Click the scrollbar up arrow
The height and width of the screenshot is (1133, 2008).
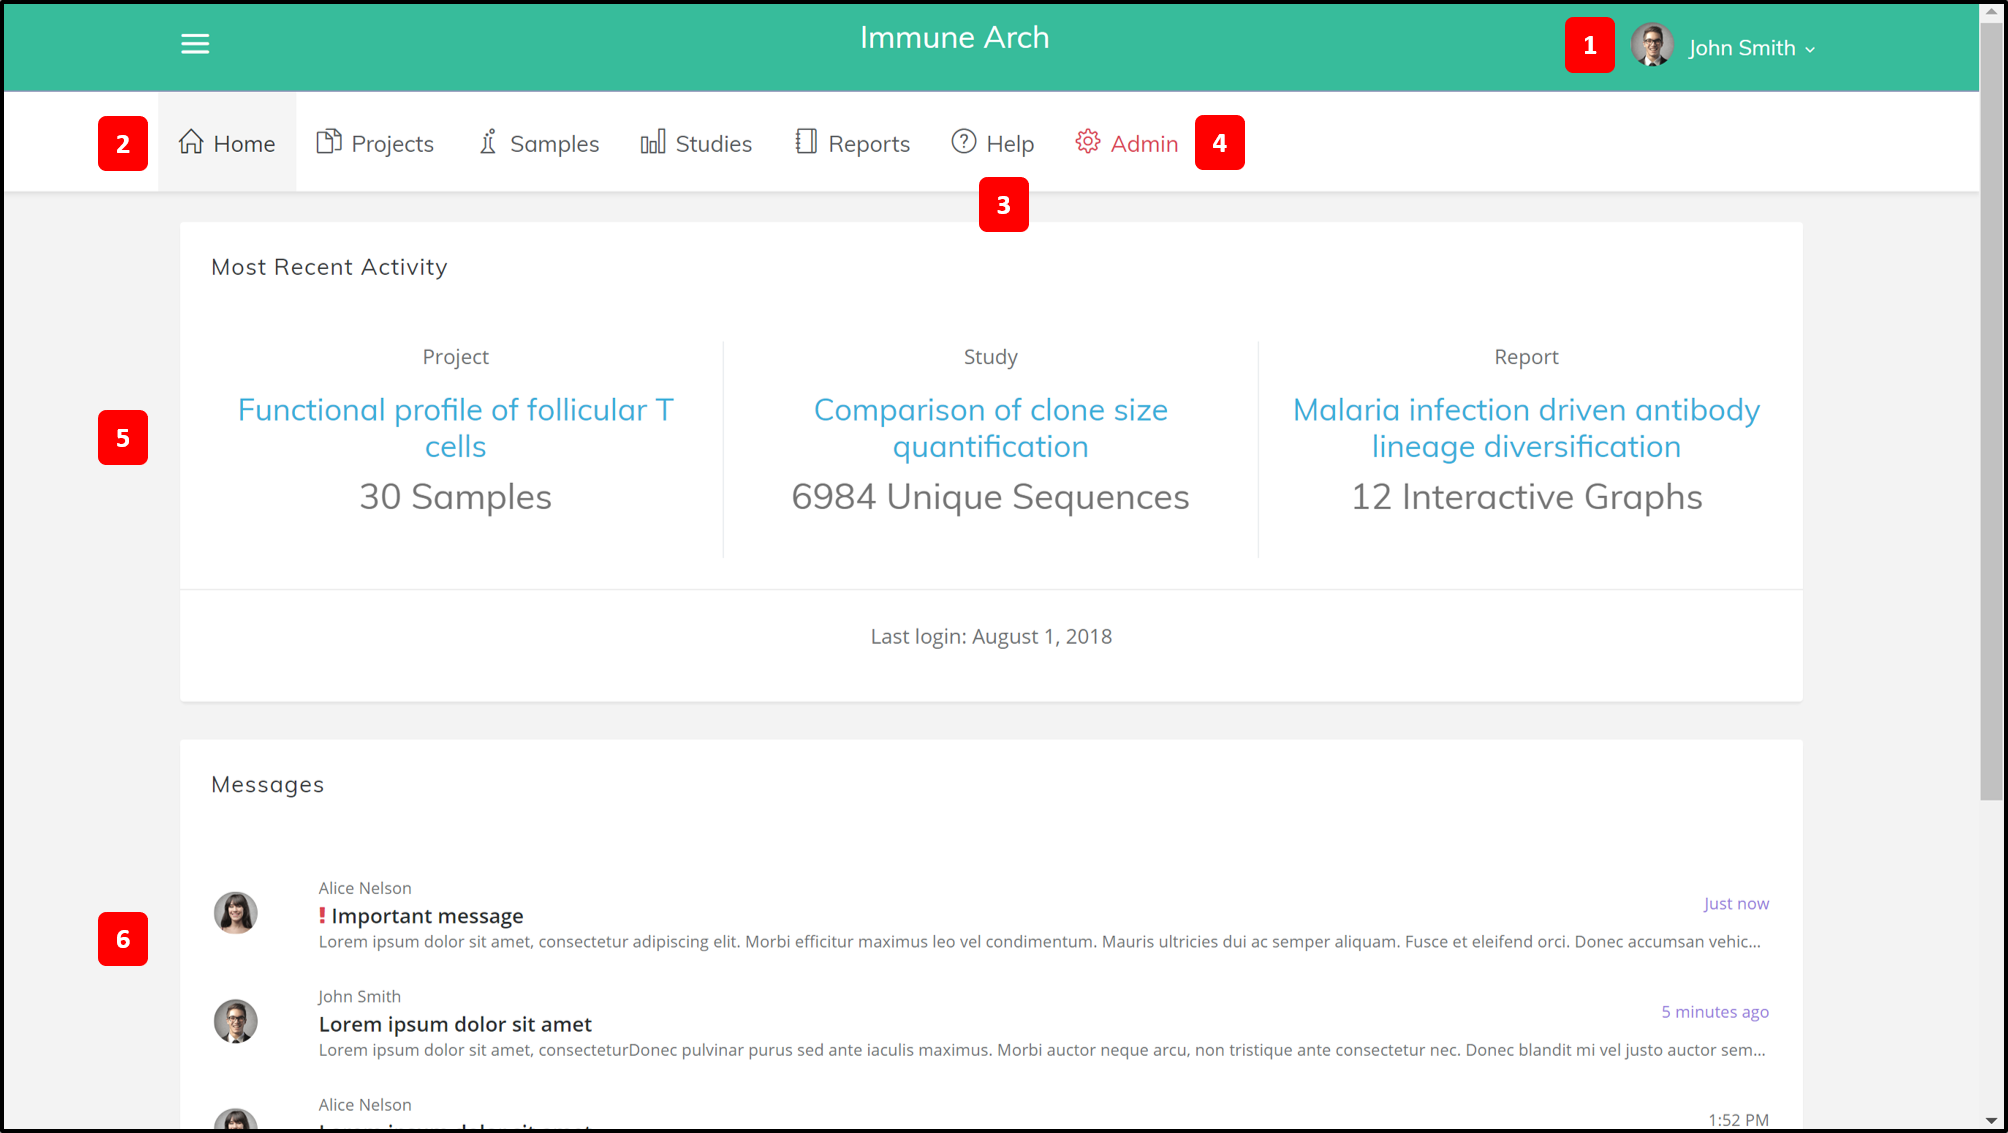(1992, 13)
